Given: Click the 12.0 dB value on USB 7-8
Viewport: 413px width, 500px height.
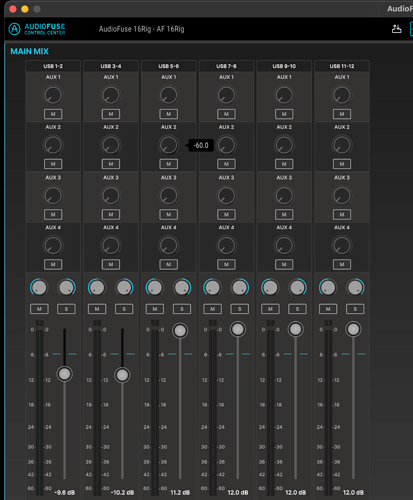Looking at the screenshot, I should pos(238,492).
